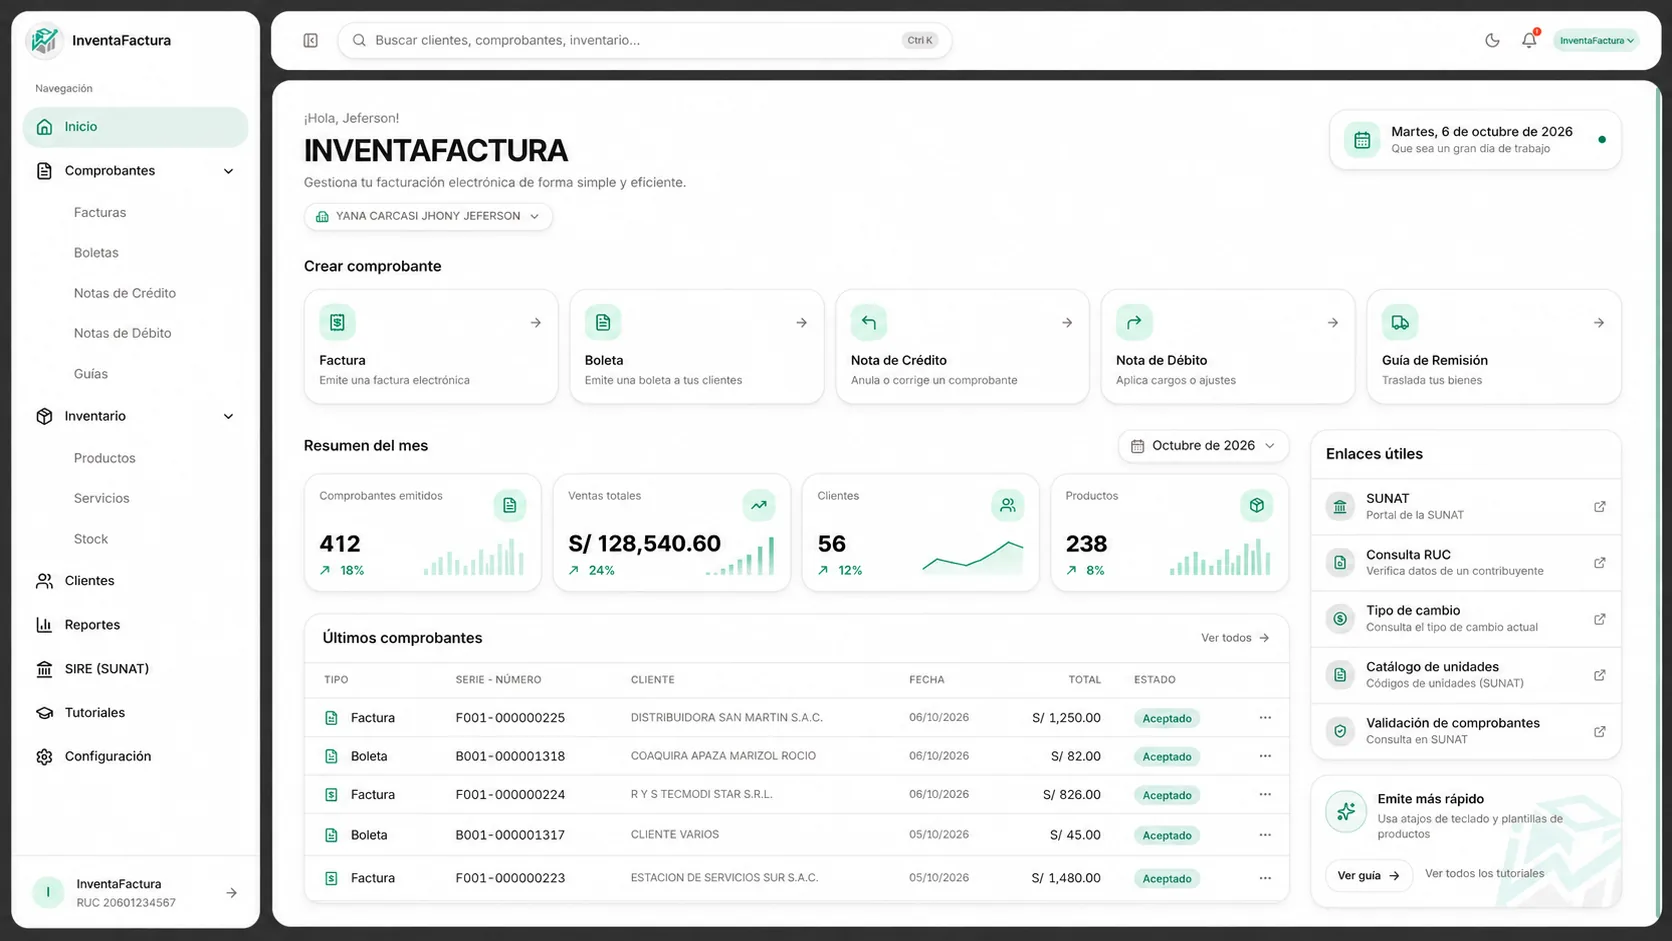Open Tipo de cambio external link icon
The width and height of the screenshot is (1672, 941).
click(x=1600, y=619)
